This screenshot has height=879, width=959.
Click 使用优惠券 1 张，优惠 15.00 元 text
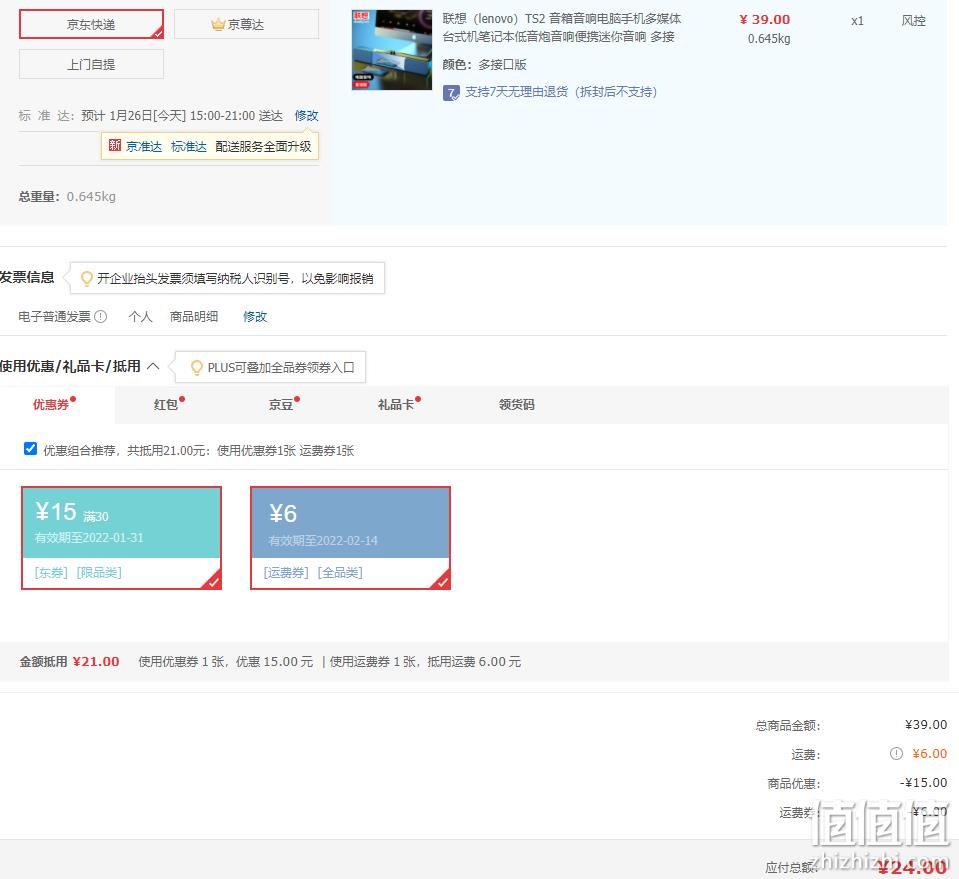(226, 662)
